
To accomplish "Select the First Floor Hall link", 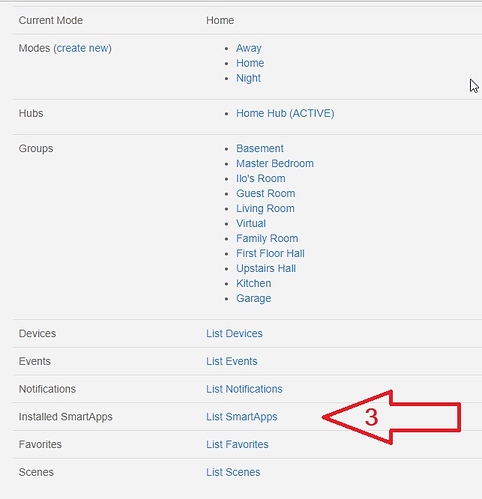I will (270, 253).
